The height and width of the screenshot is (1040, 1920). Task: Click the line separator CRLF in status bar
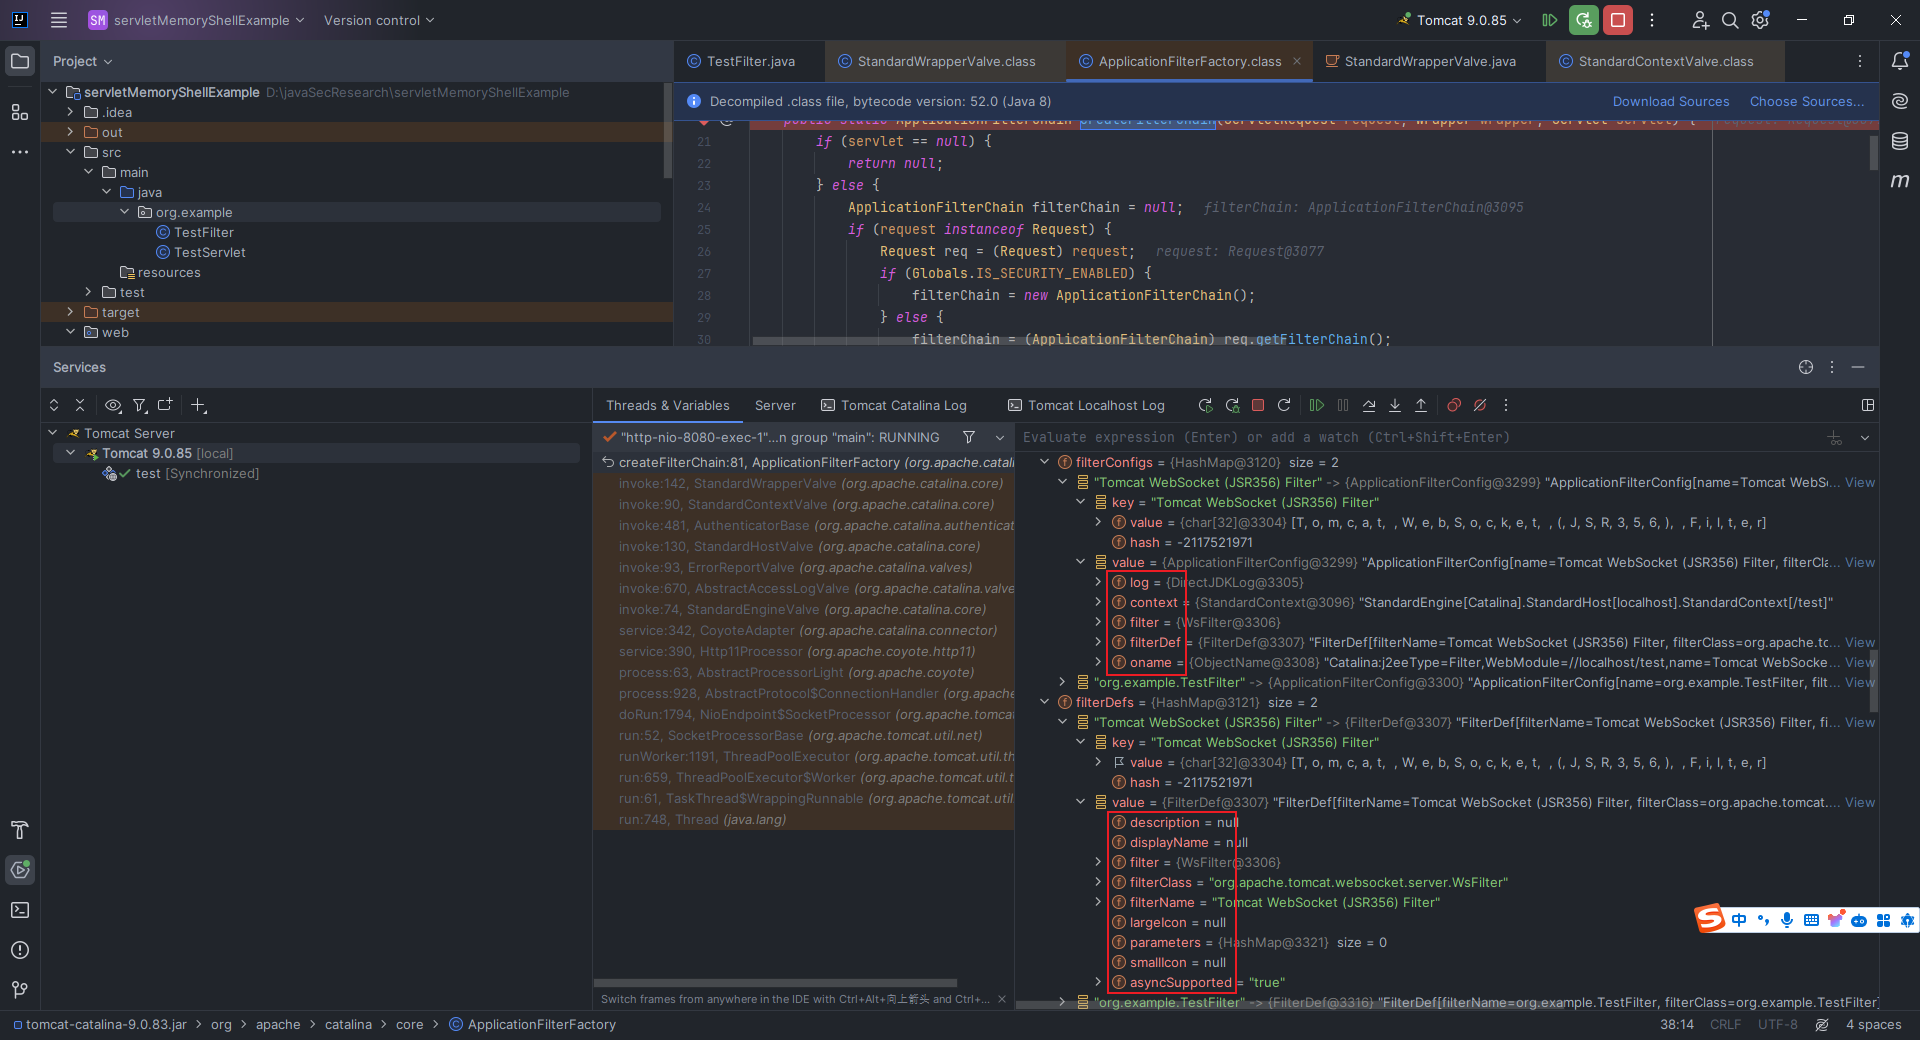point(1725,1024)
